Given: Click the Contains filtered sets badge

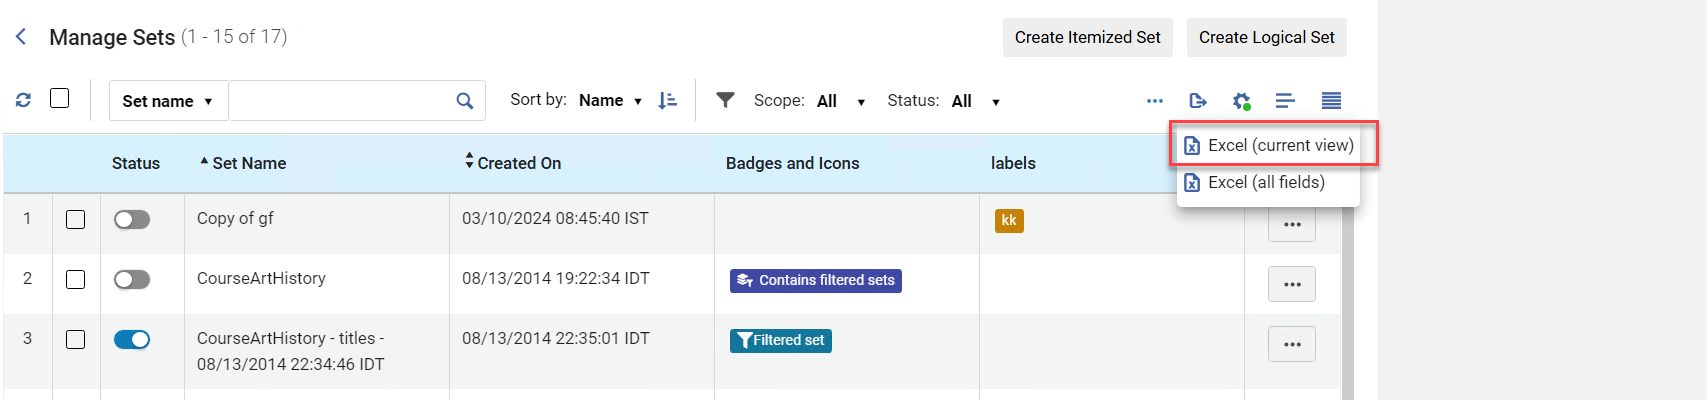Looking at the screenshot, I should point(816,281).
